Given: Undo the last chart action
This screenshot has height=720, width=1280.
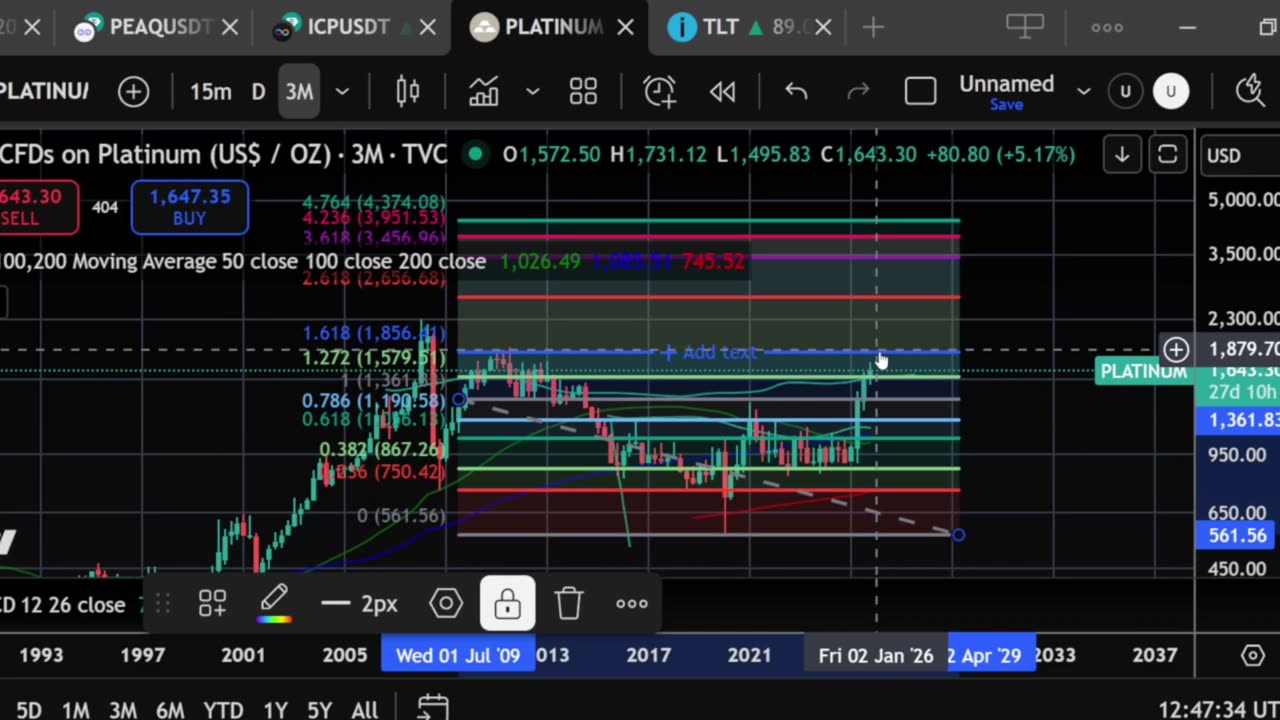Looking at the screenshot, I should [x=796, y=92].
